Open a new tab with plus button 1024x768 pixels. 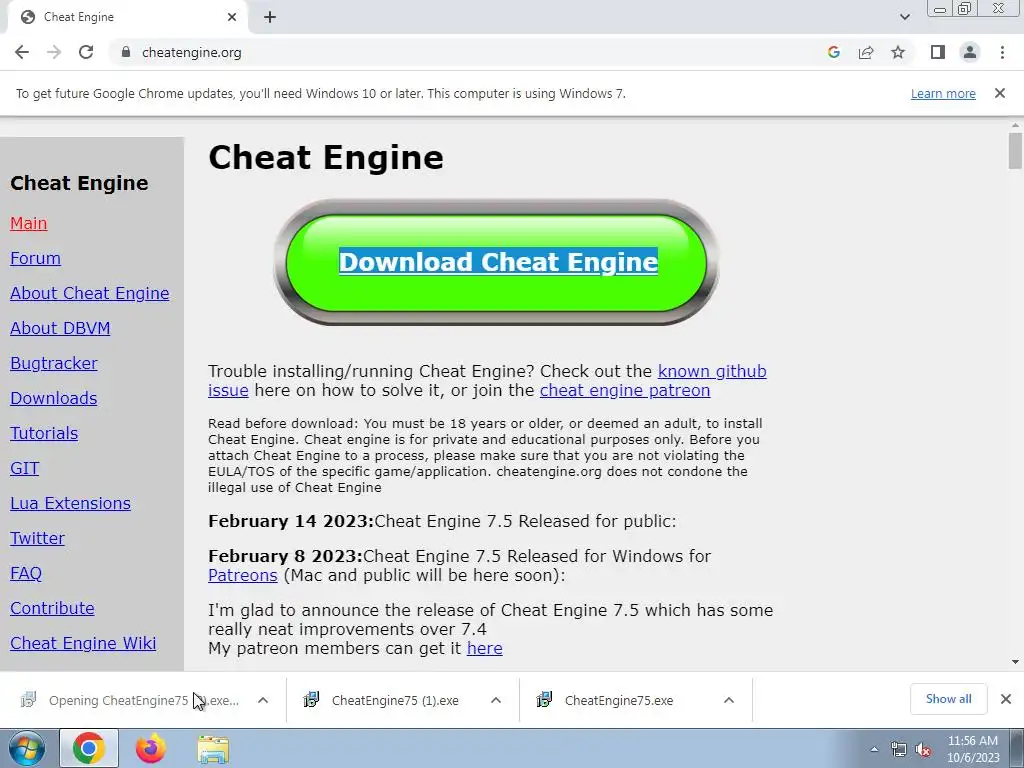point(270,17)
